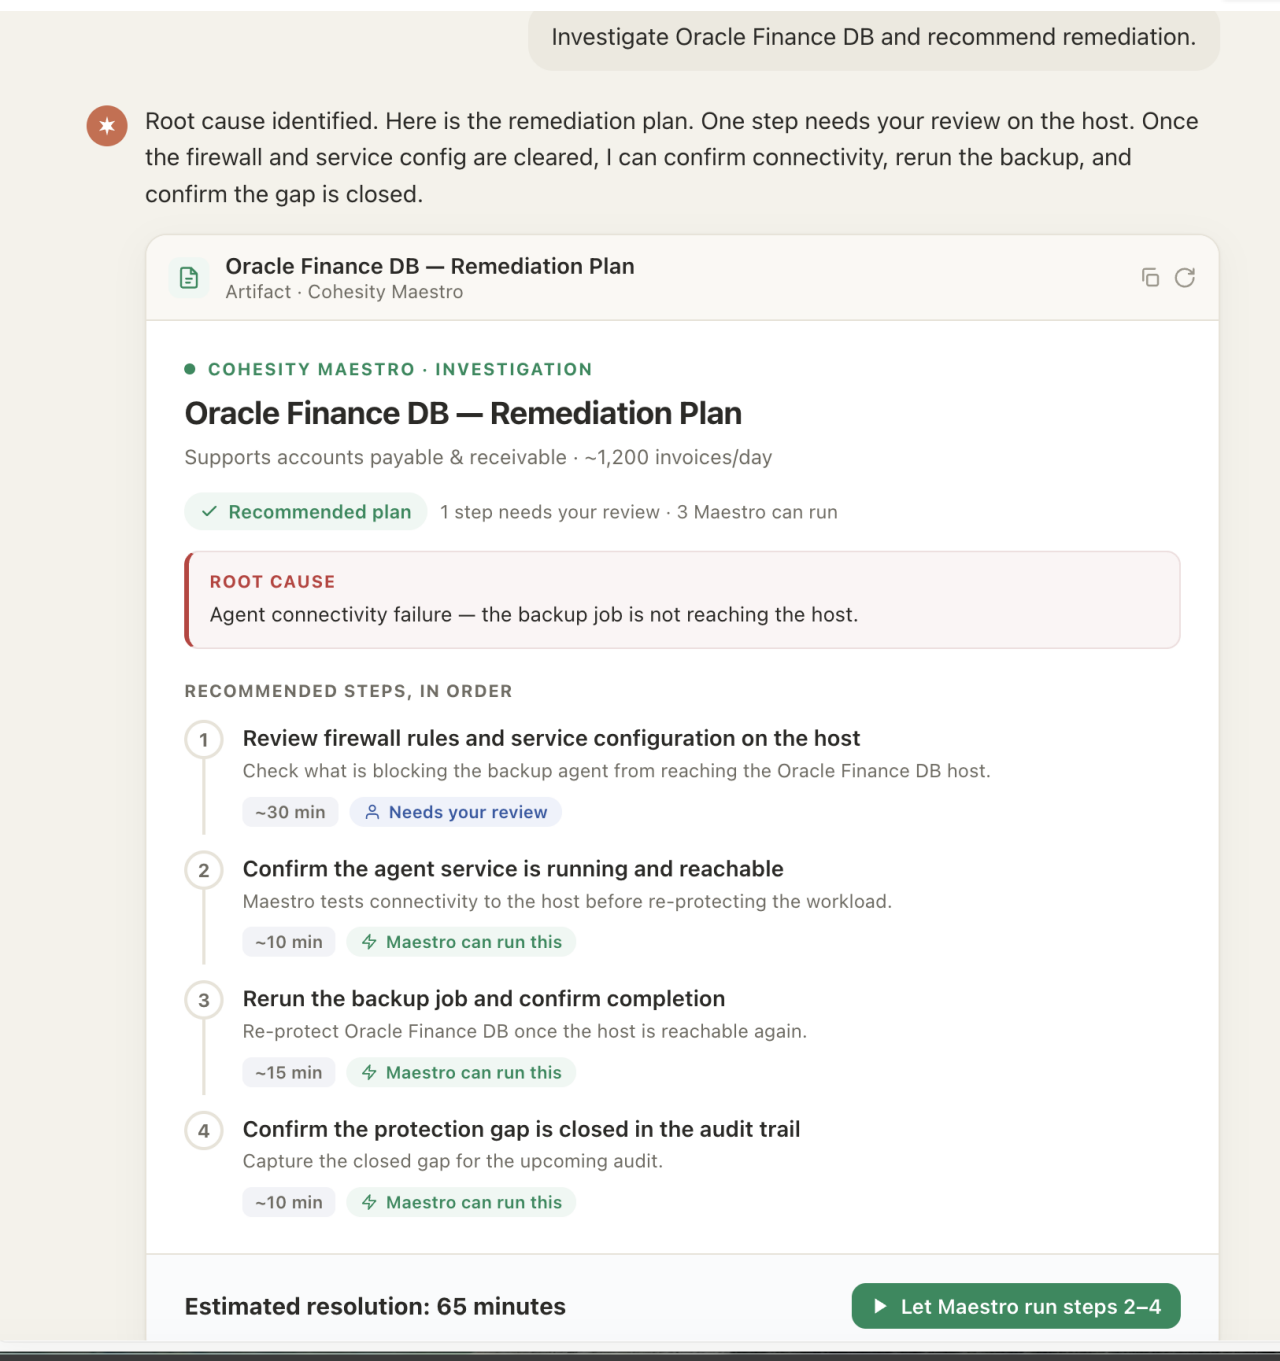Screen dimensions: 1280x1361
Task: Click the person icon in Needs your review
Action: (x=372, y=812)
